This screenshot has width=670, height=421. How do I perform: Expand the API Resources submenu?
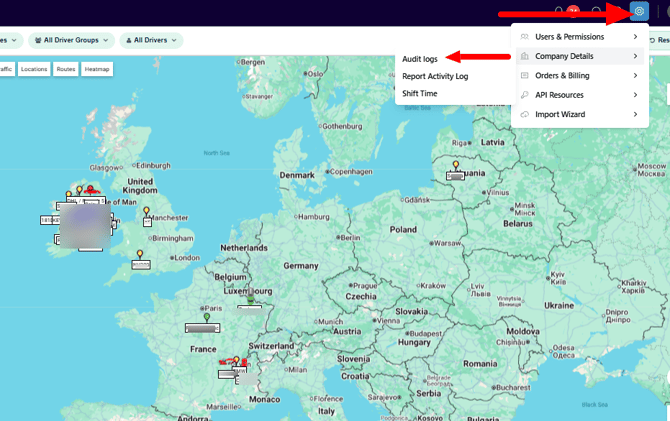(x=580, y=95)
